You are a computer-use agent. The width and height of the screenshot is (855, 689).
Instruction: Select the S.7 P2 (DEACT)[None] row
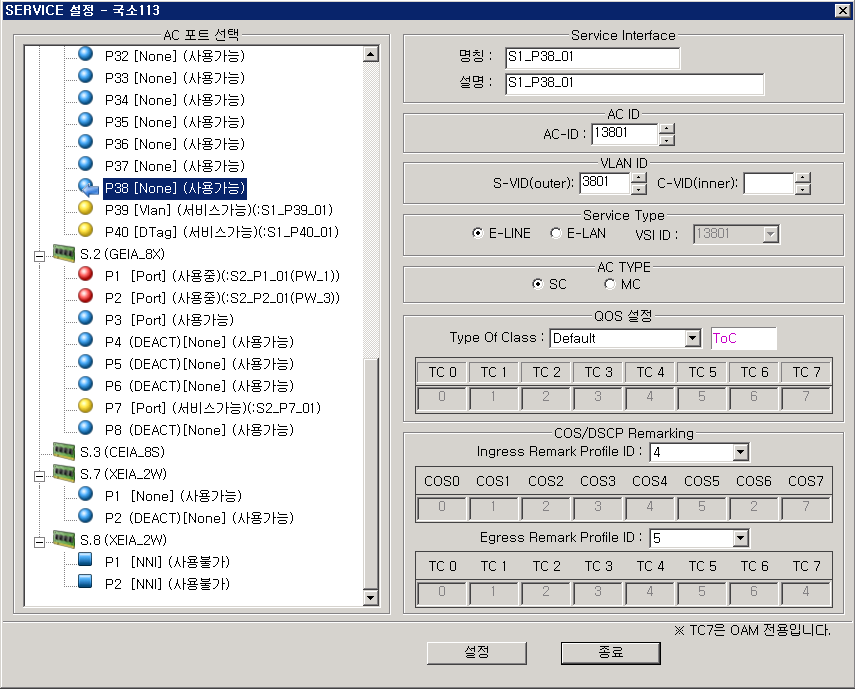[199, 518]
